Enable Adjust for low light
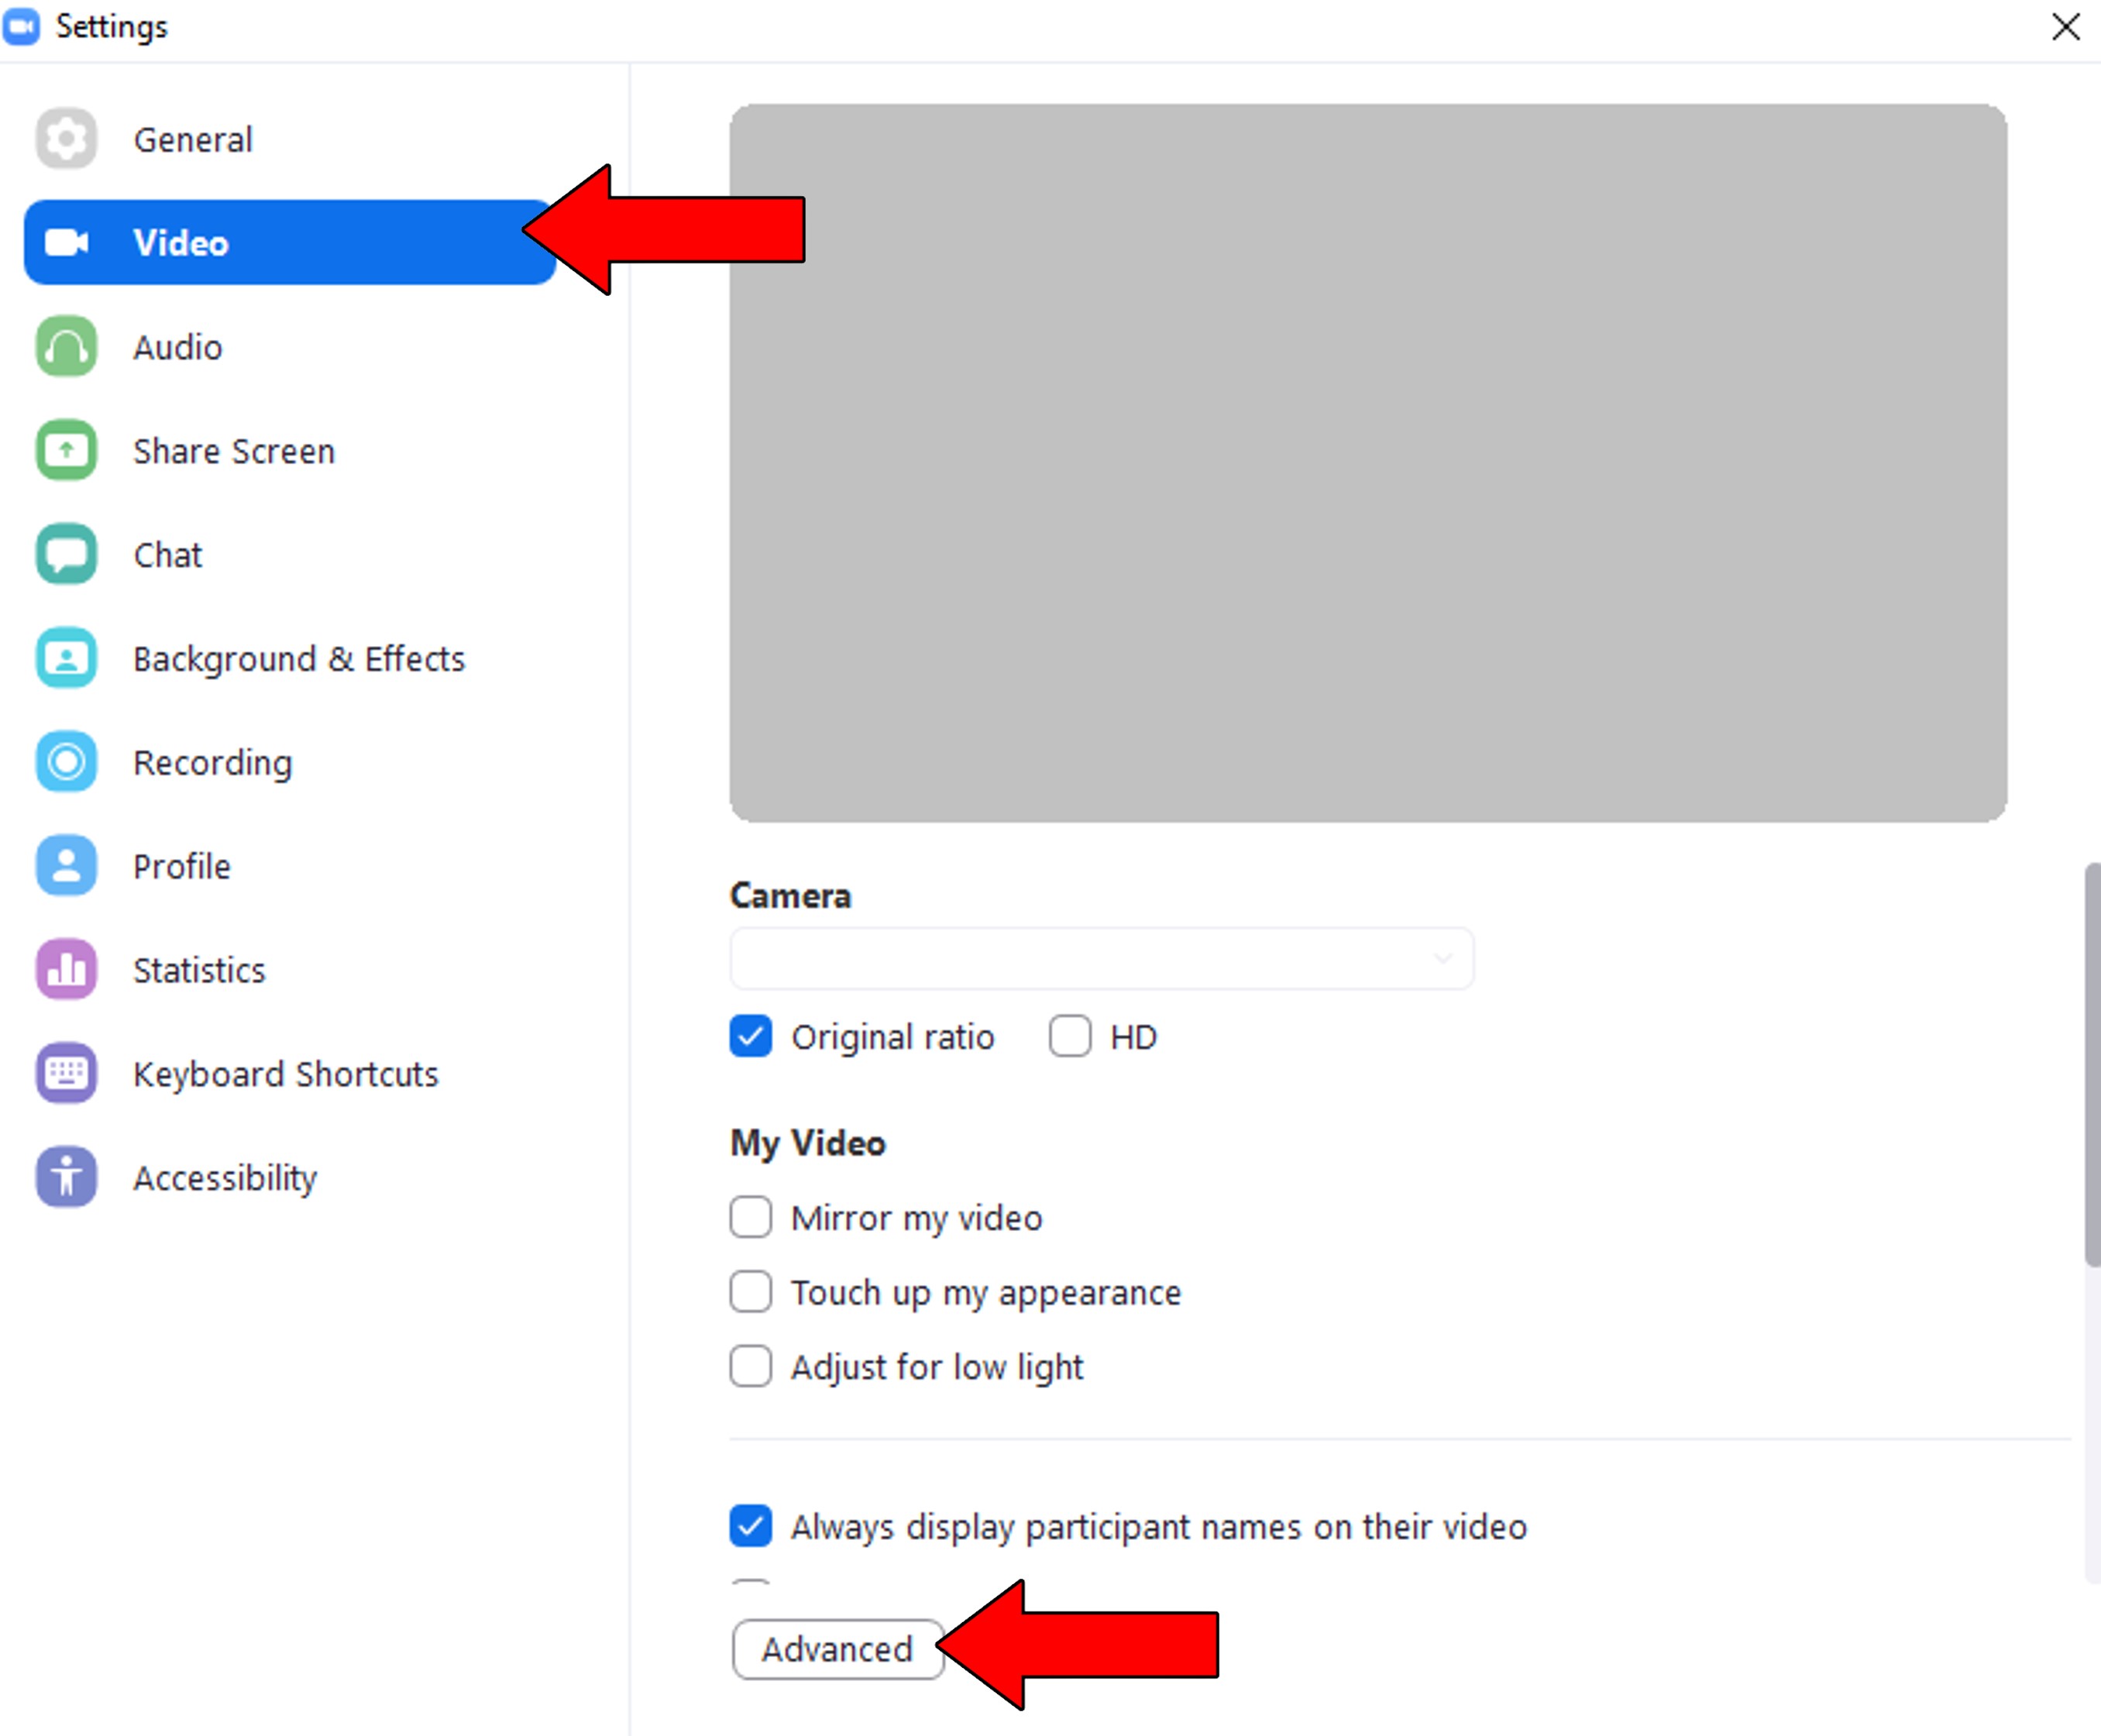Viewport: 2101px width, 1736px height. click(750, 1367)
